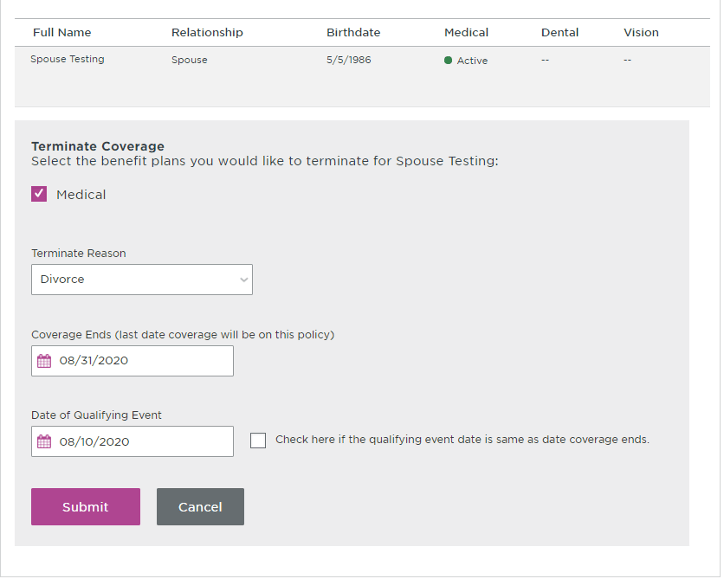Check qualifying event same as coverage ends box

coord(258,440)
